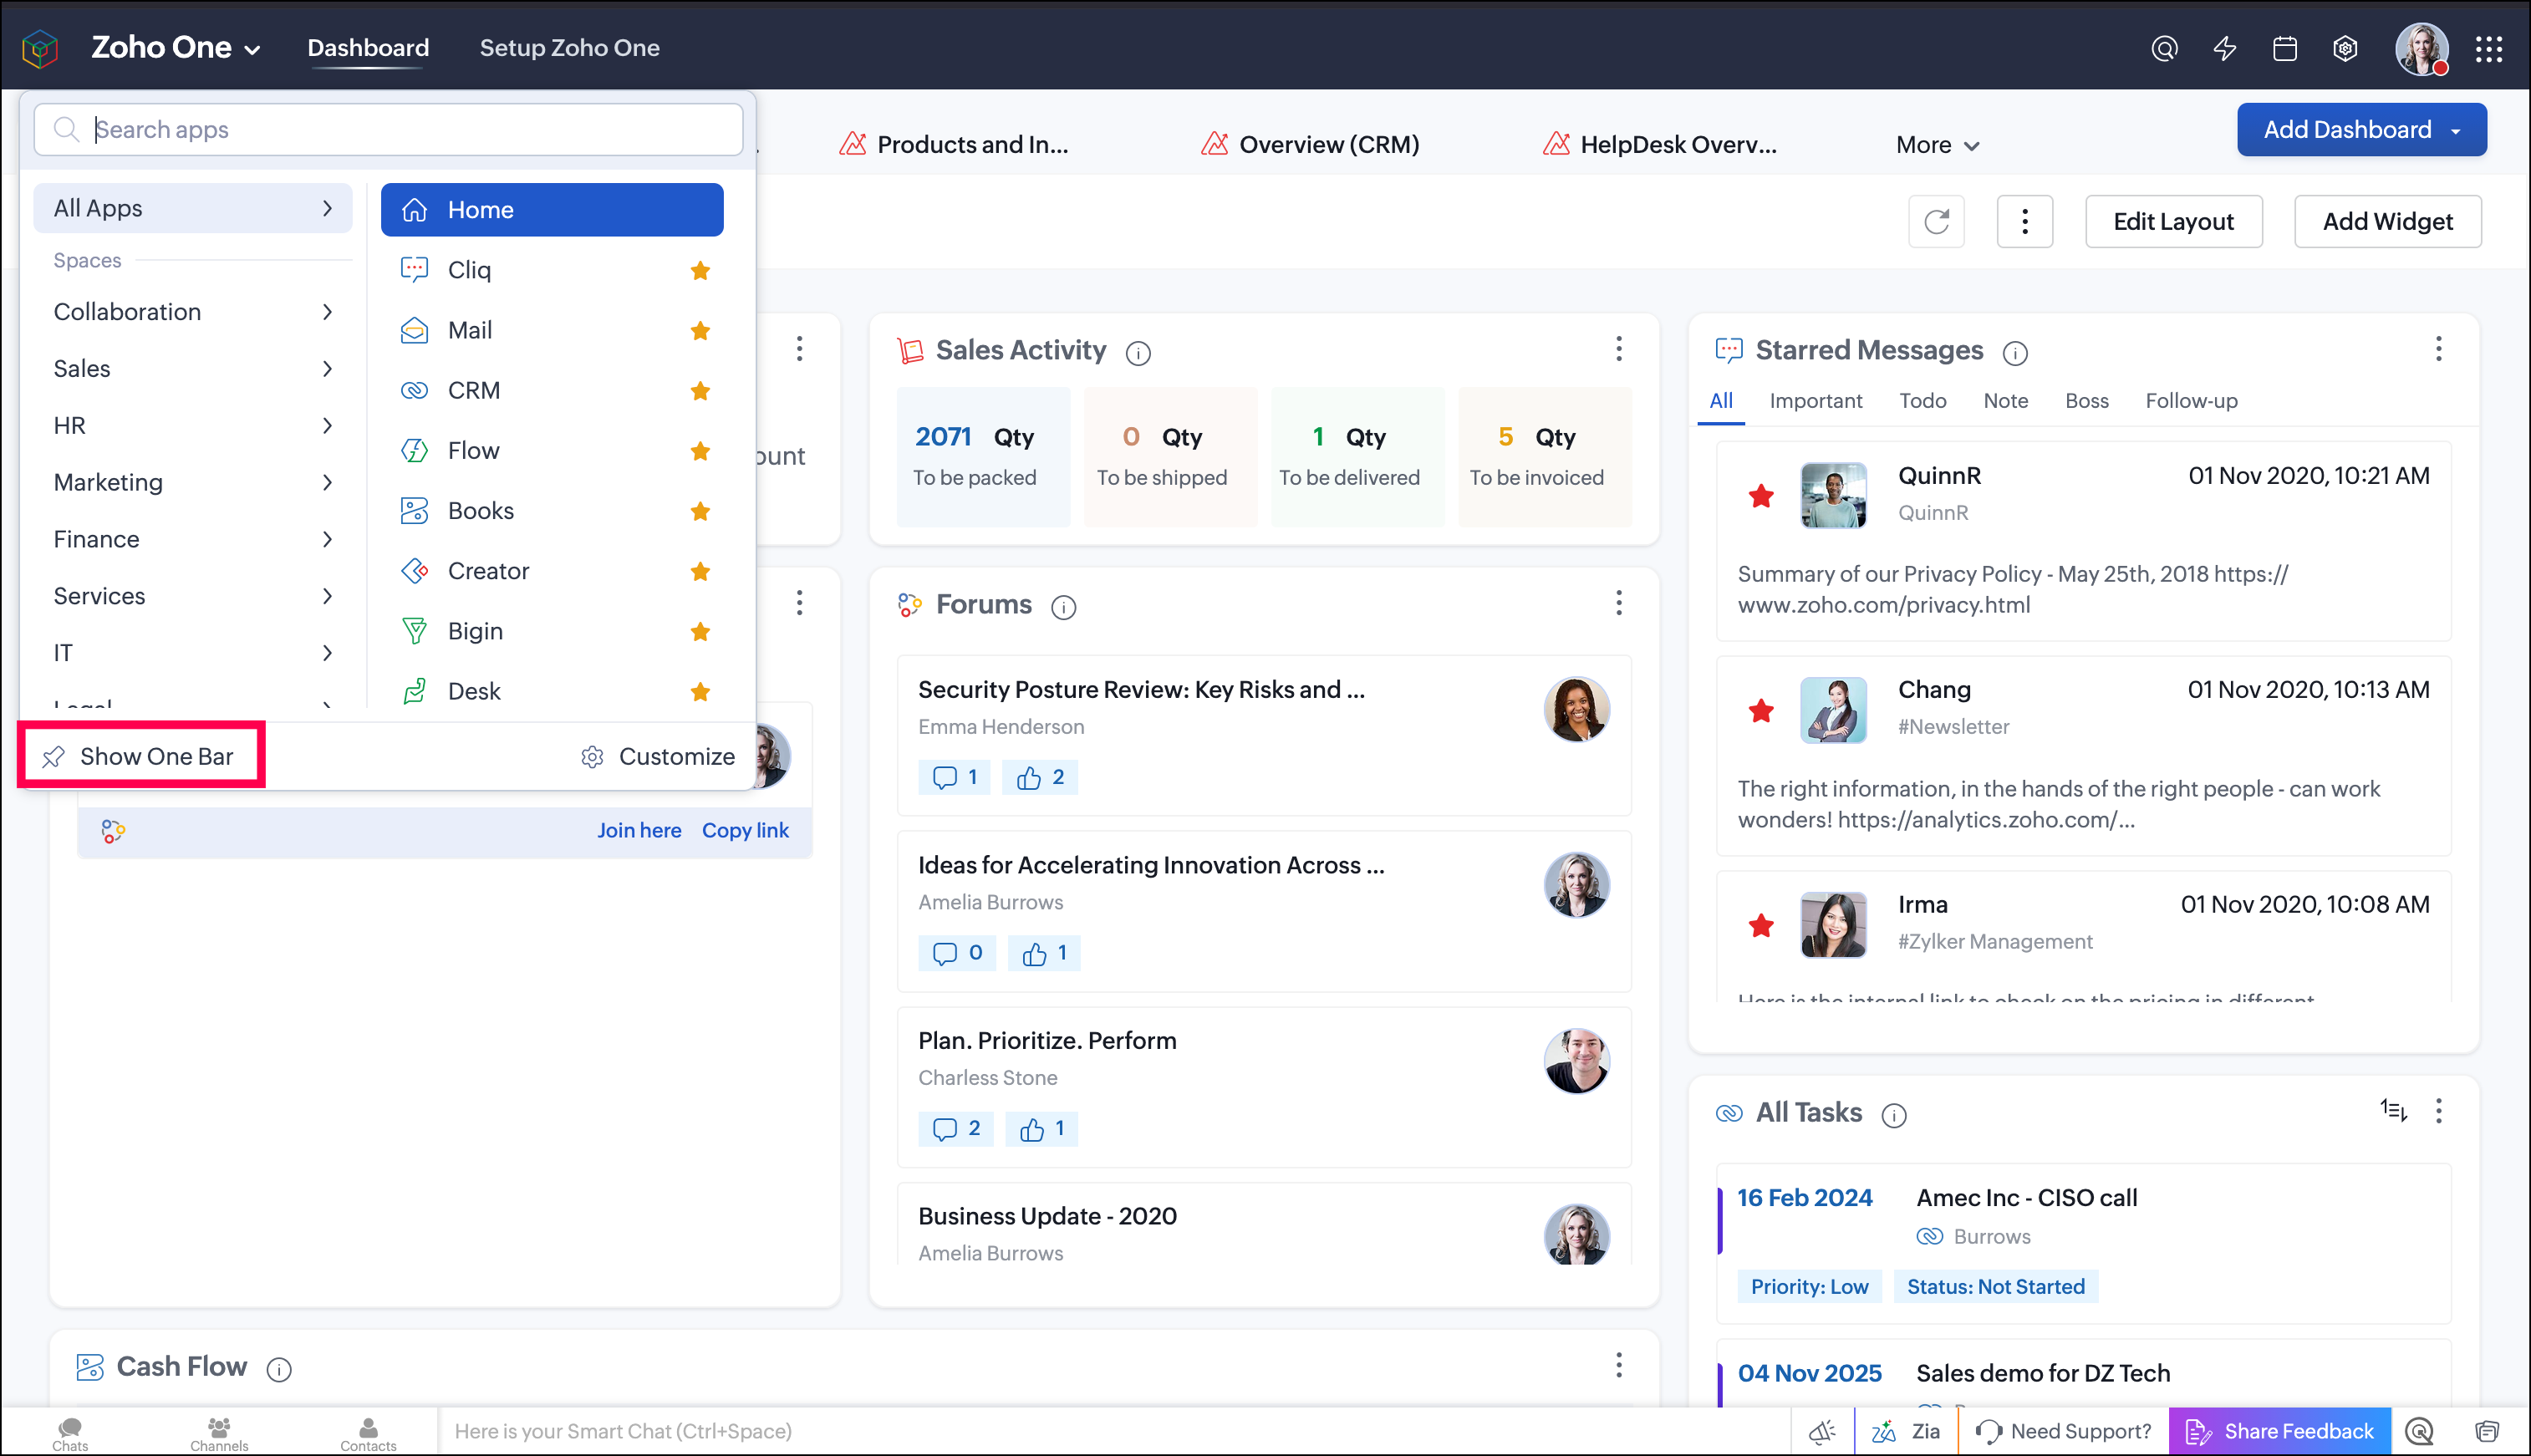
Task: Open the Products and In... dashboard tab
Action: pos(954,145)
